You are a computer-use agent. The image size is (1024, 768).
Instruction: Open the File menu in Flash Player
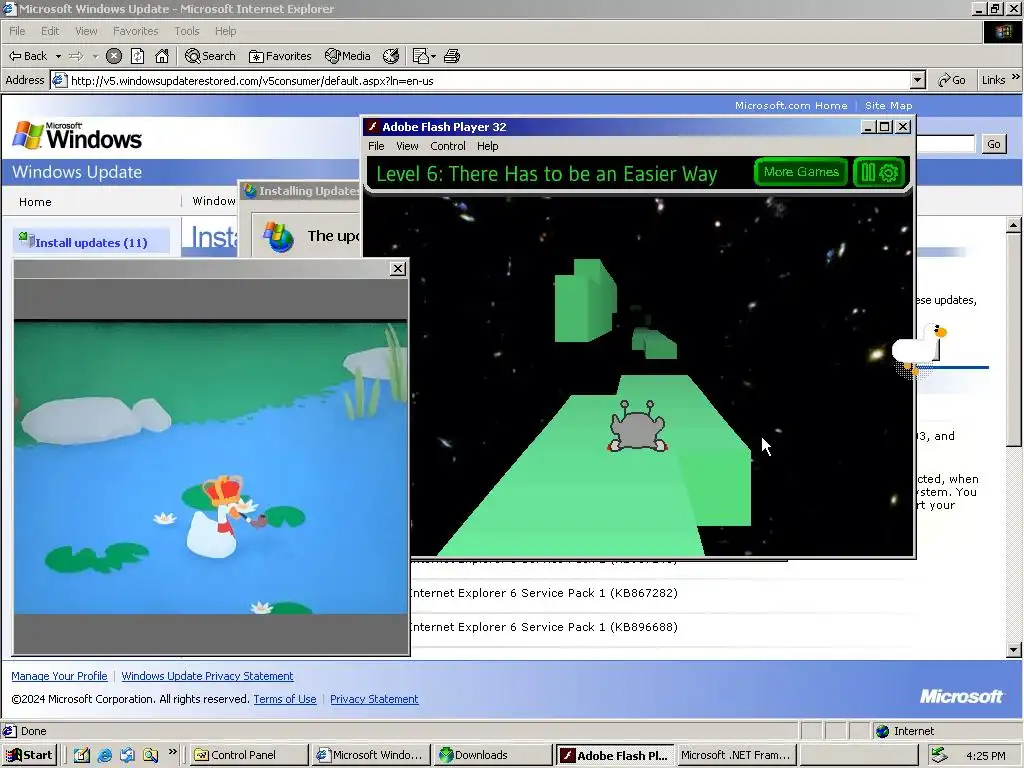click(x=376, y=146)
